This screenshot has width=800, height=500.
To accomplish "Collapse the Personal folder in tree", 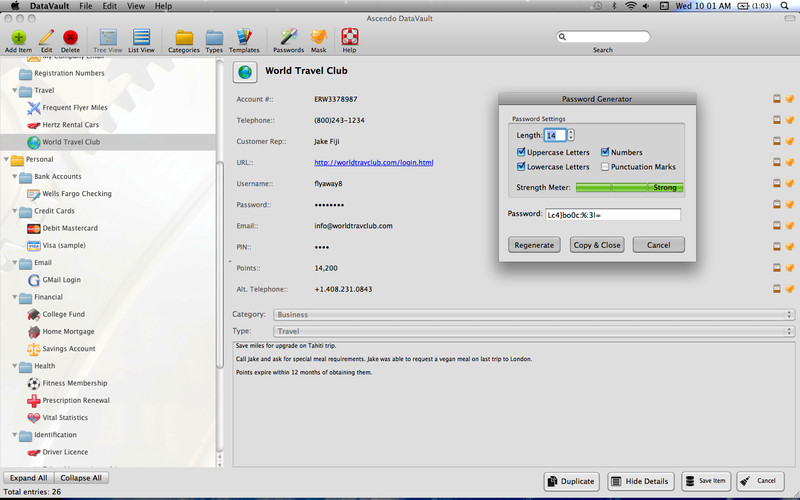I will pos(8,159).
